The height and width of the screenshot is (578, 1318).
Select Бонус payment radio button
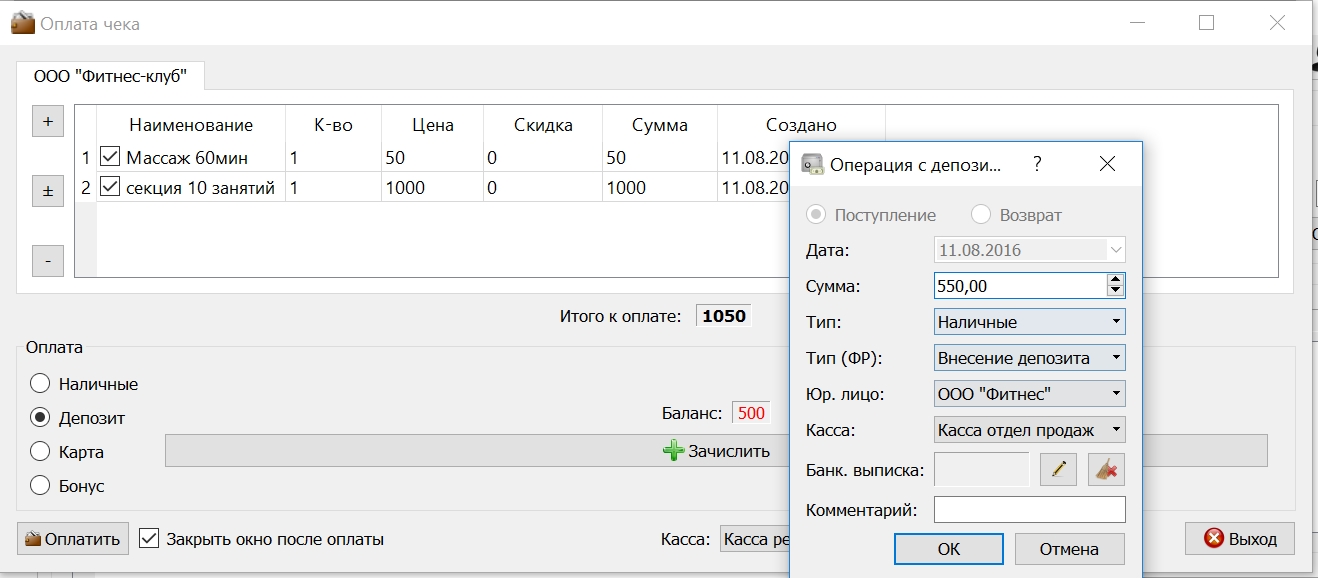(x=40, y=486)
